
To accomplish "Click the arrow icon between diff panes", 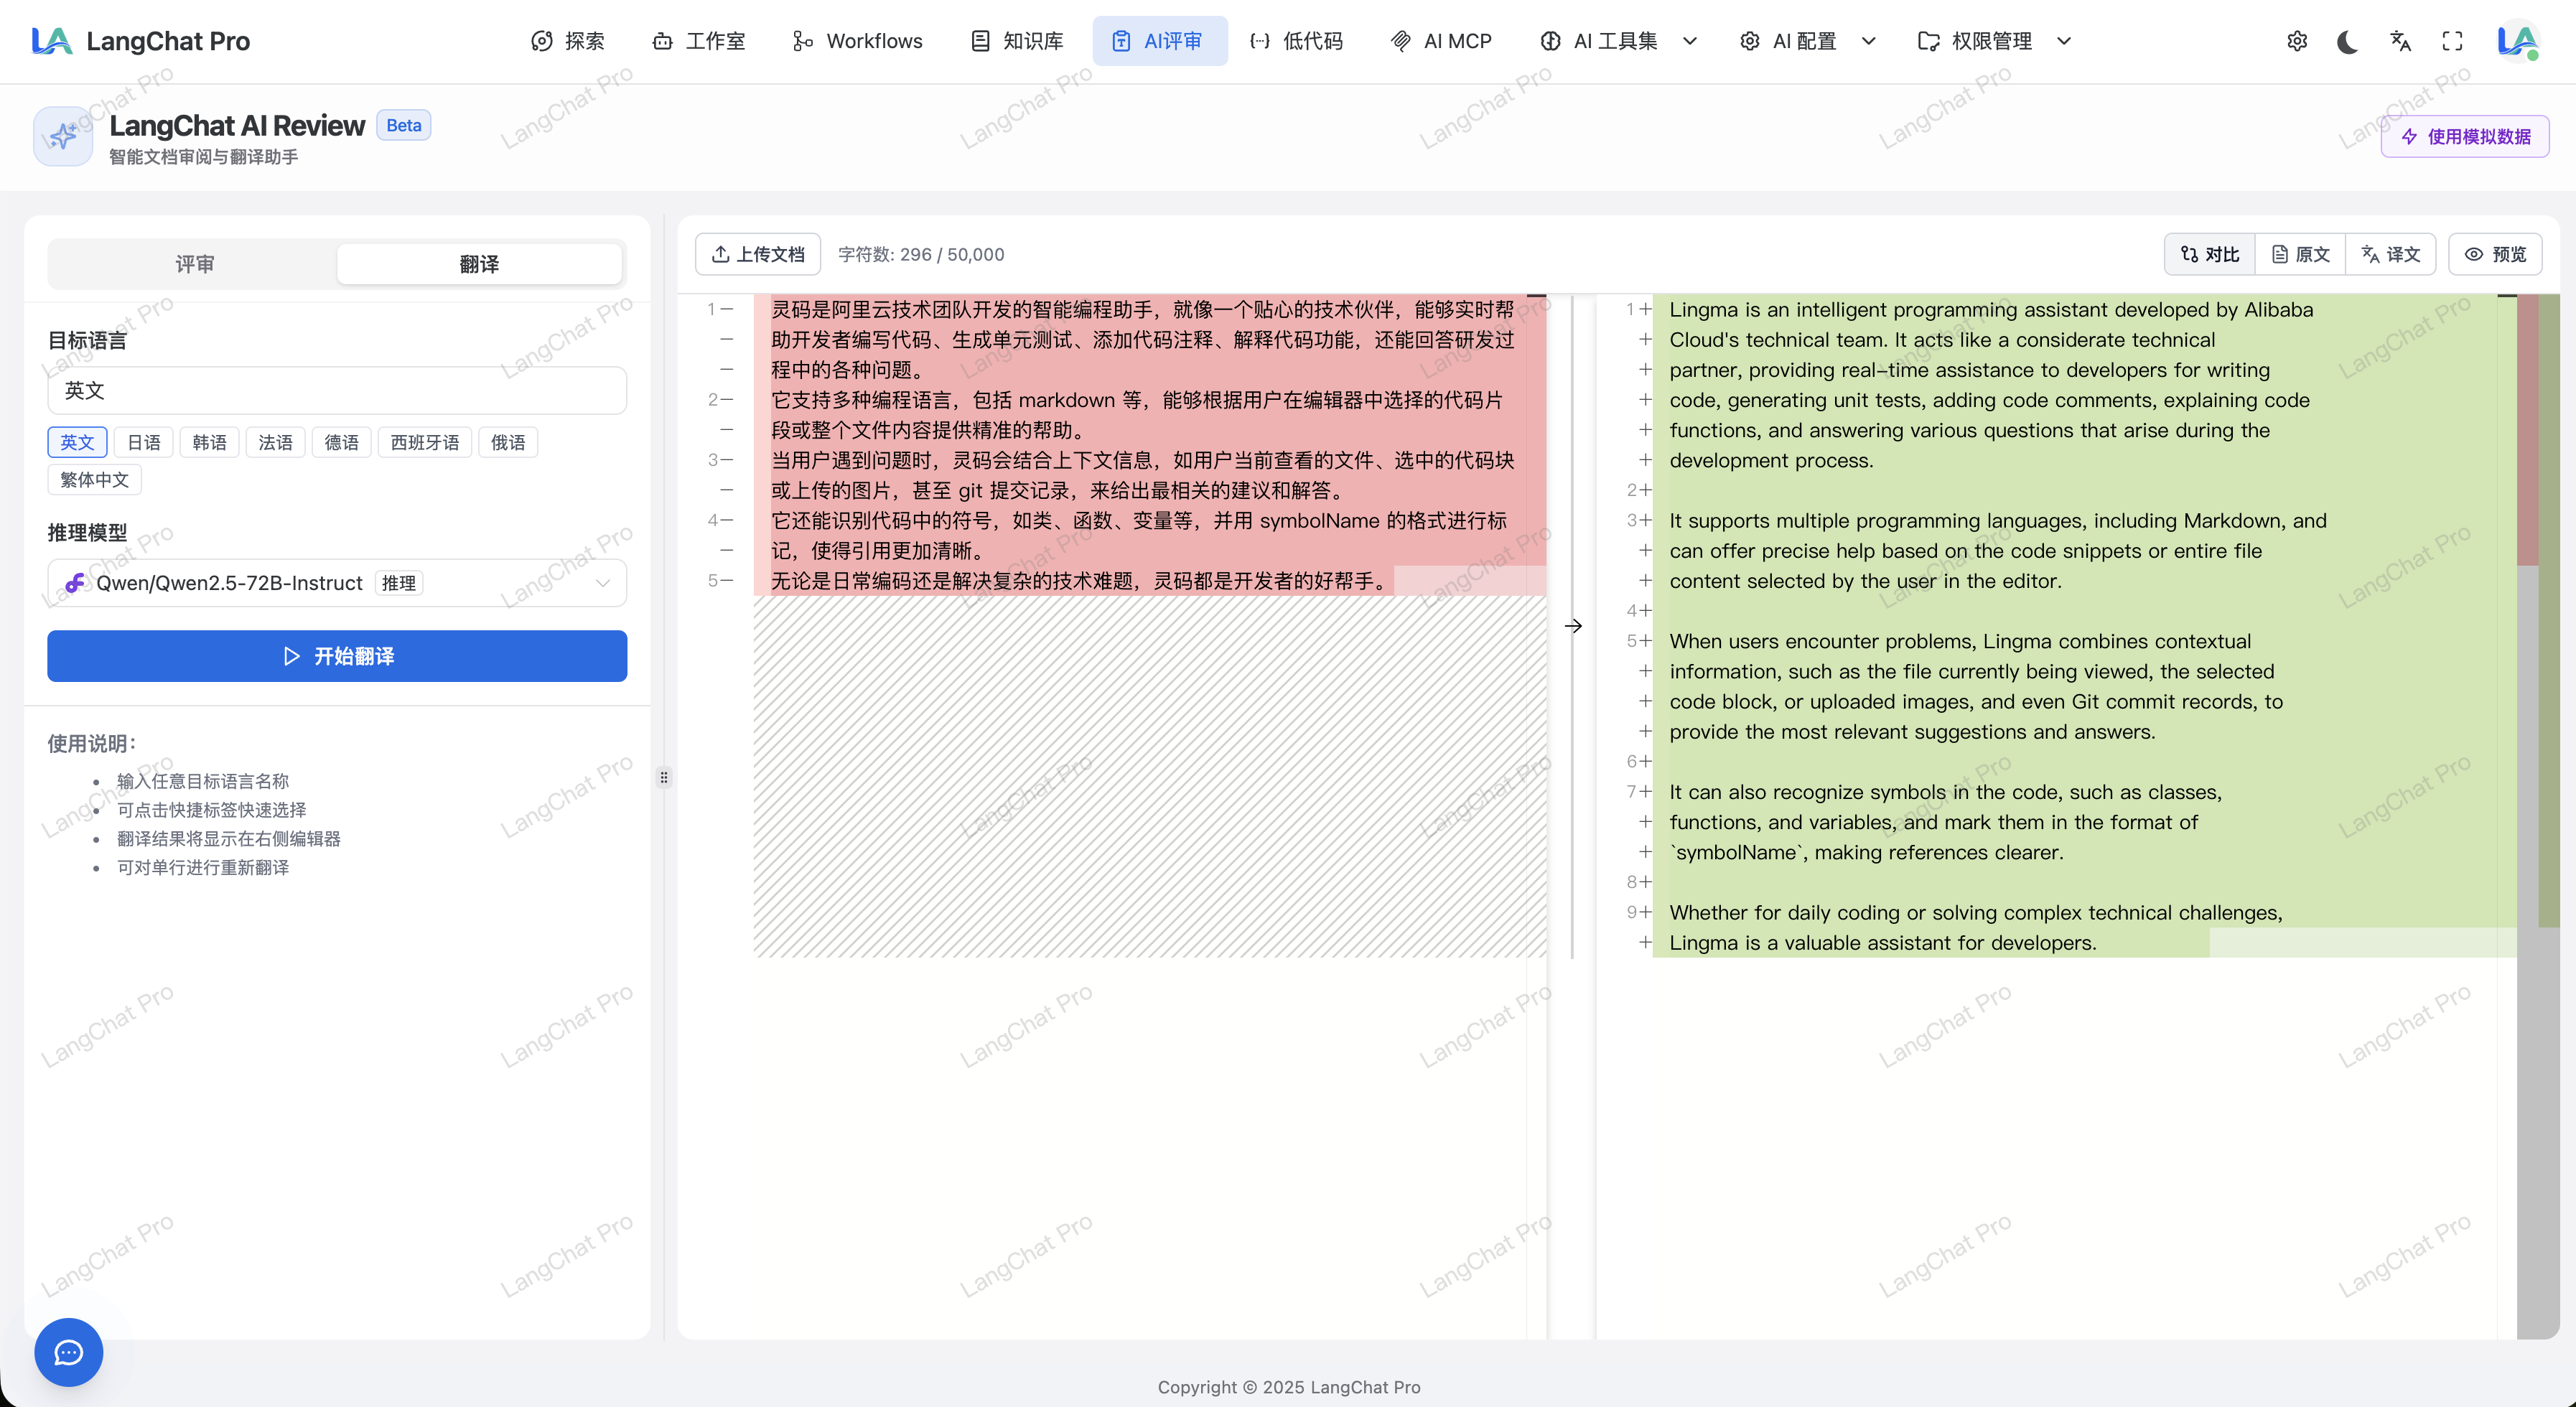I will point(1573,626).
